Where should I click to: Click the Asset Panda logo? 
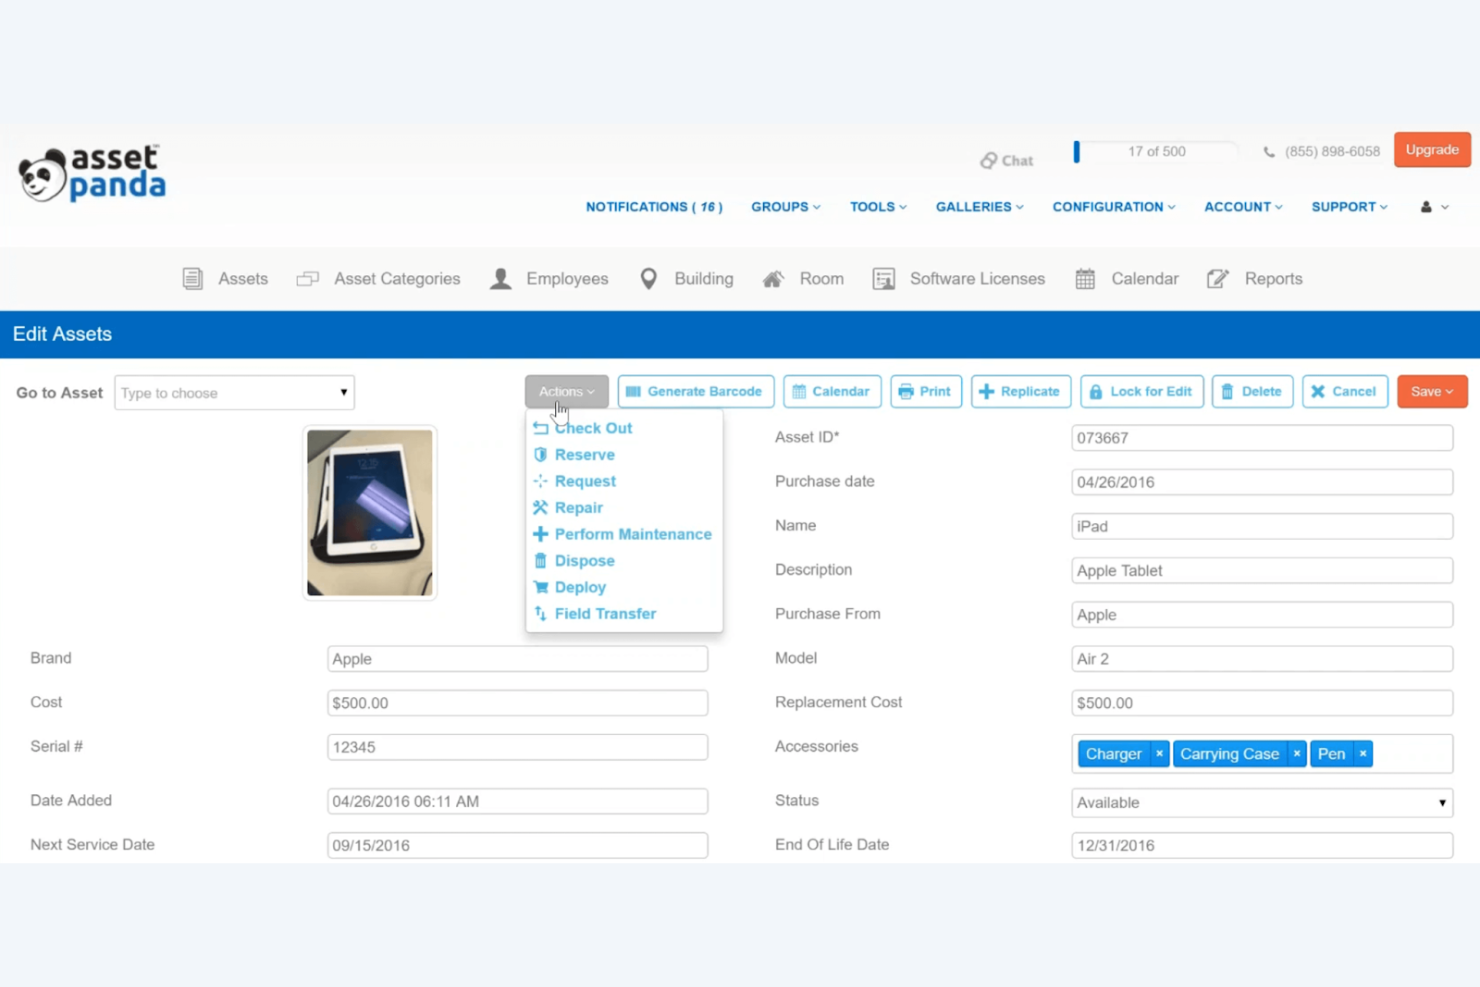[x=92, y=174]
